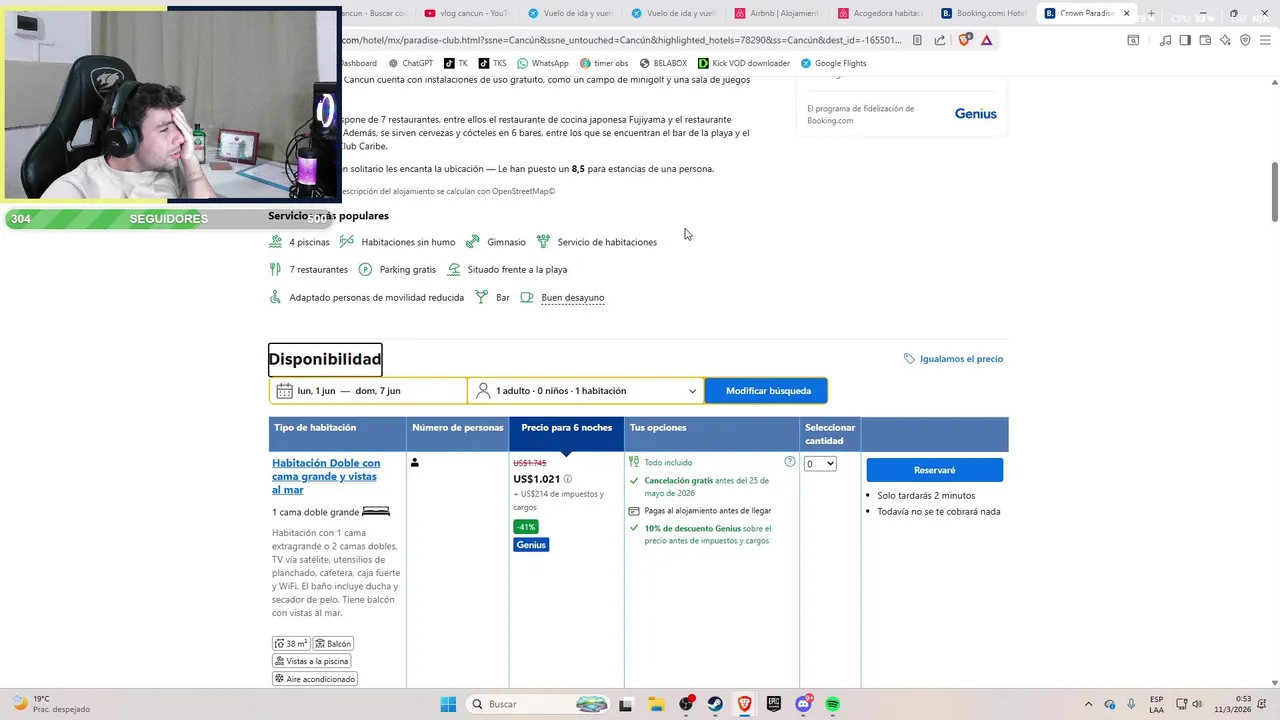Click the price tag icon beside Igualamos el precio
This screenshot has width=1280, height=720.
click(909, 359)
